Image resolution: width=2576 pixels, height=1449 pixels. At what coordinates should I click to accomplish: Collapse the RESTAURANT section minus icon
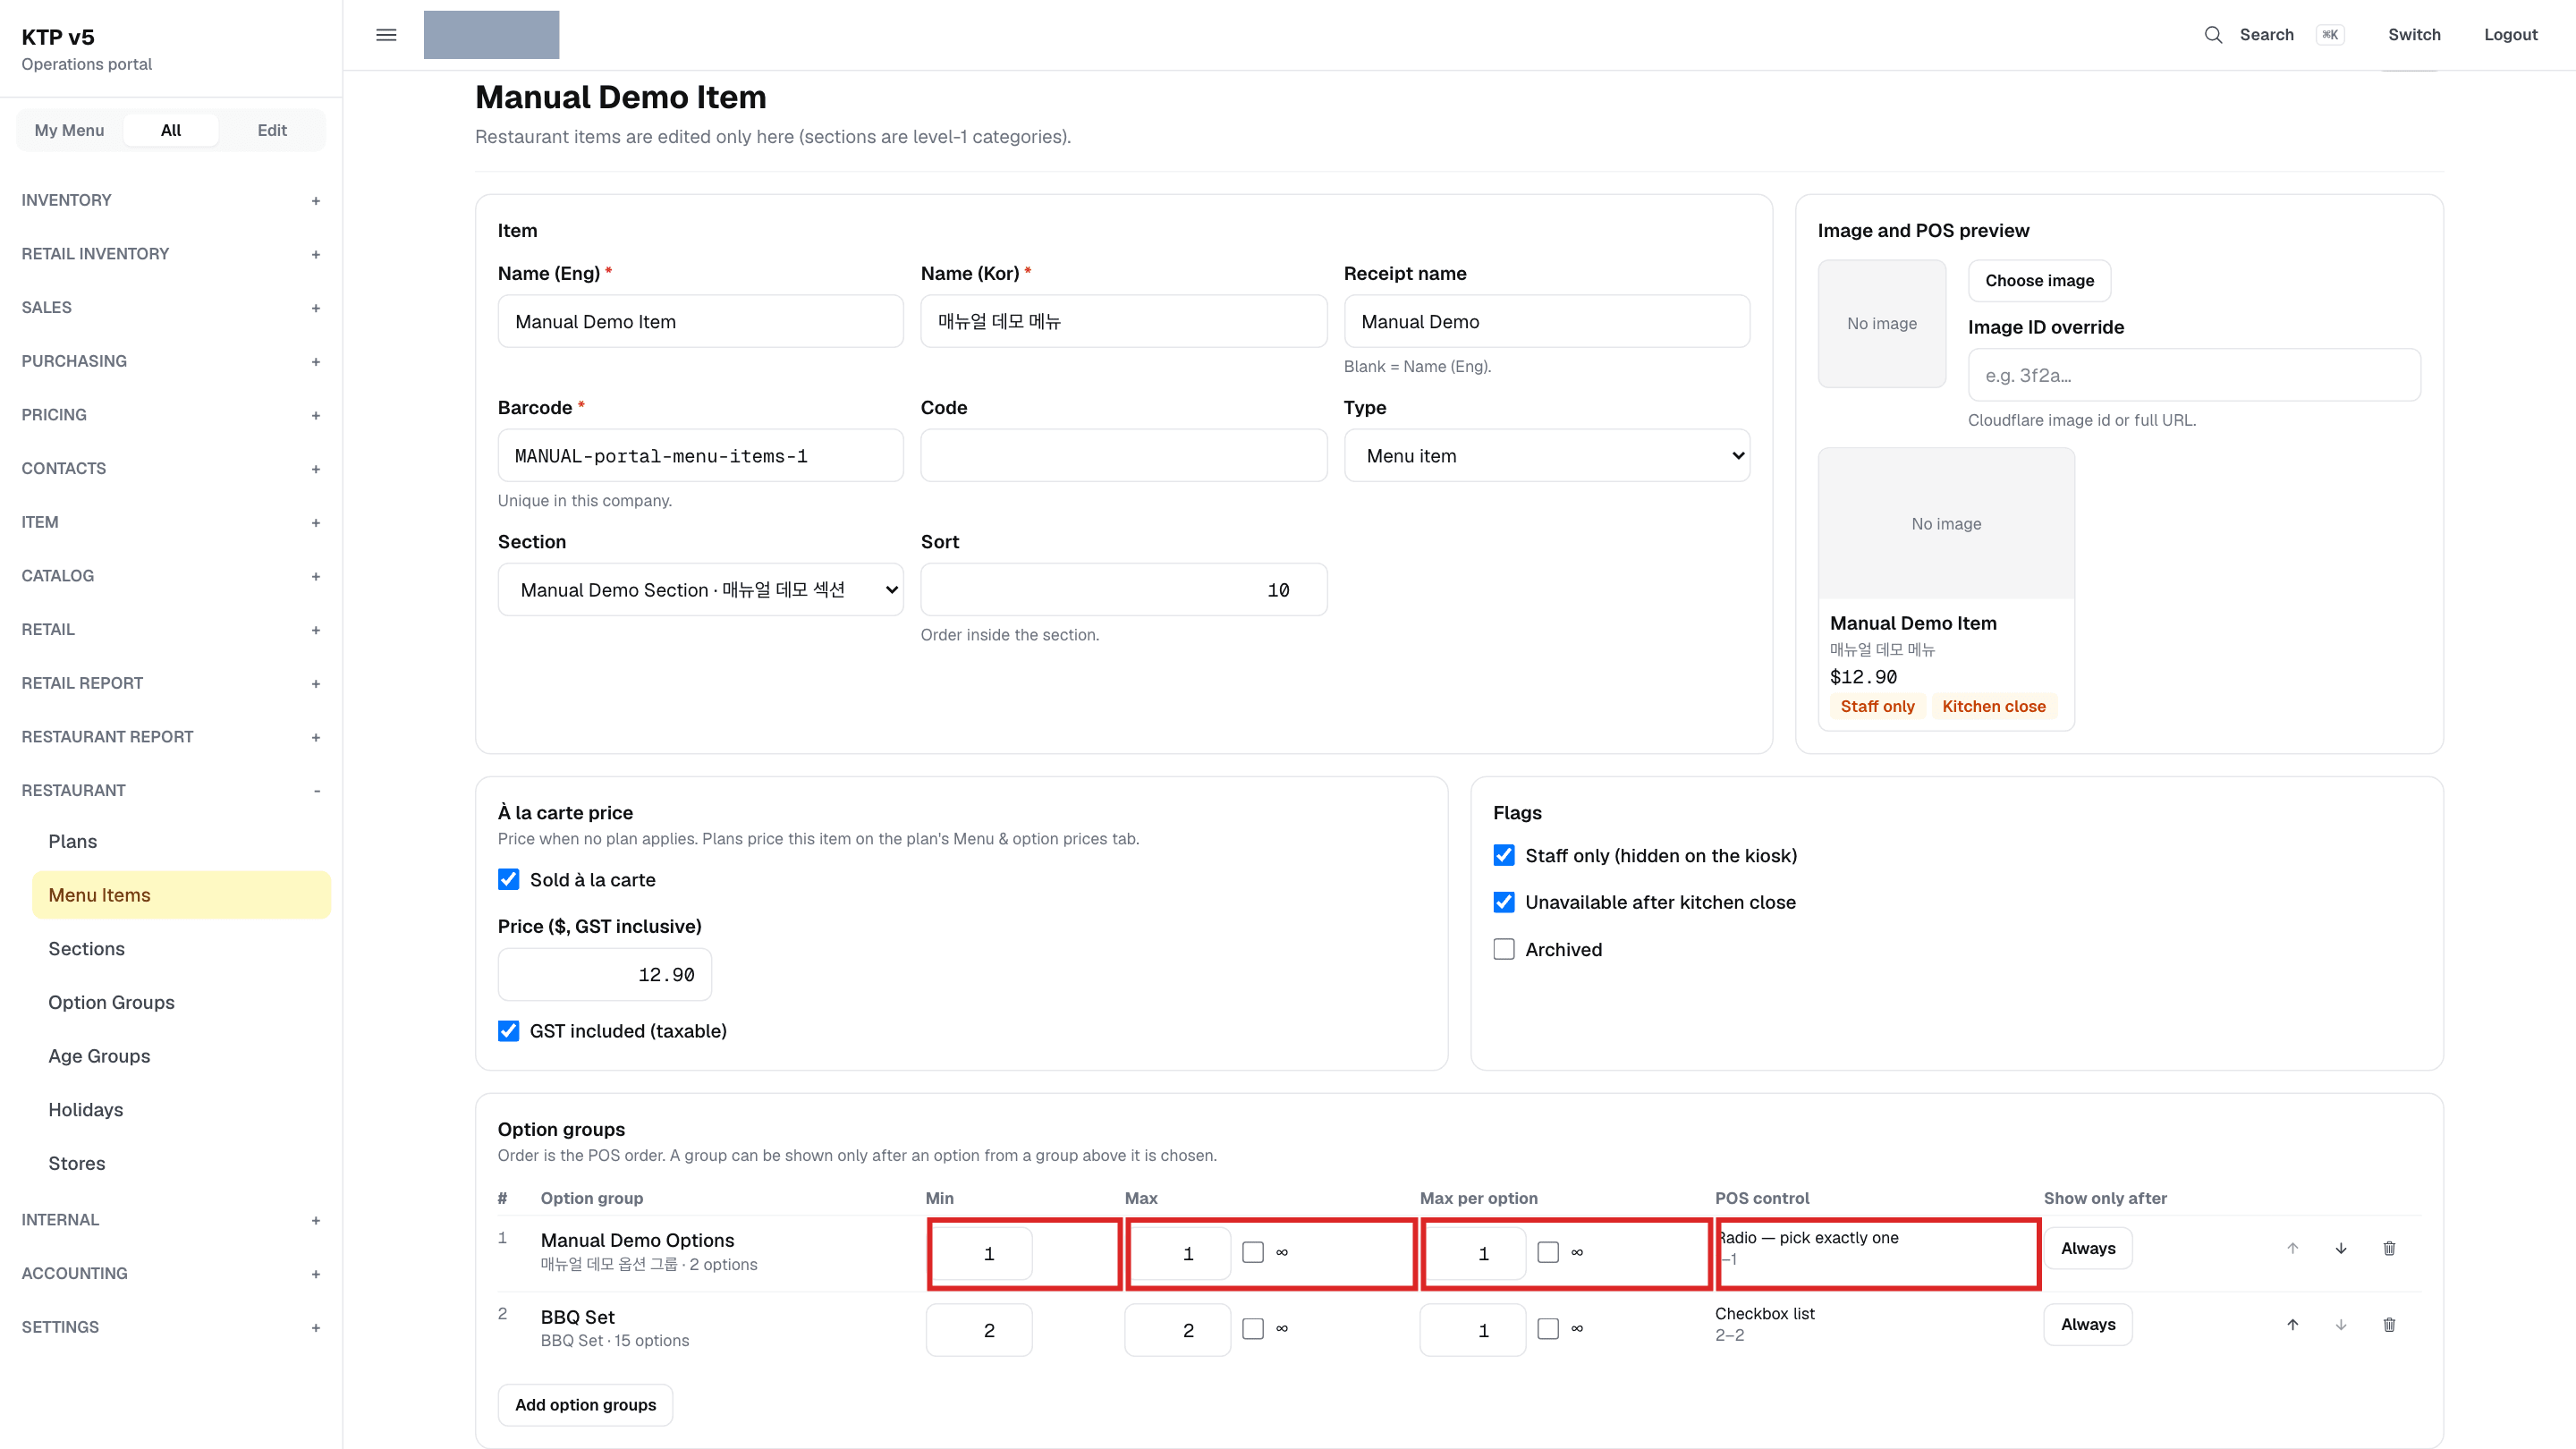[x=316, y=791]
